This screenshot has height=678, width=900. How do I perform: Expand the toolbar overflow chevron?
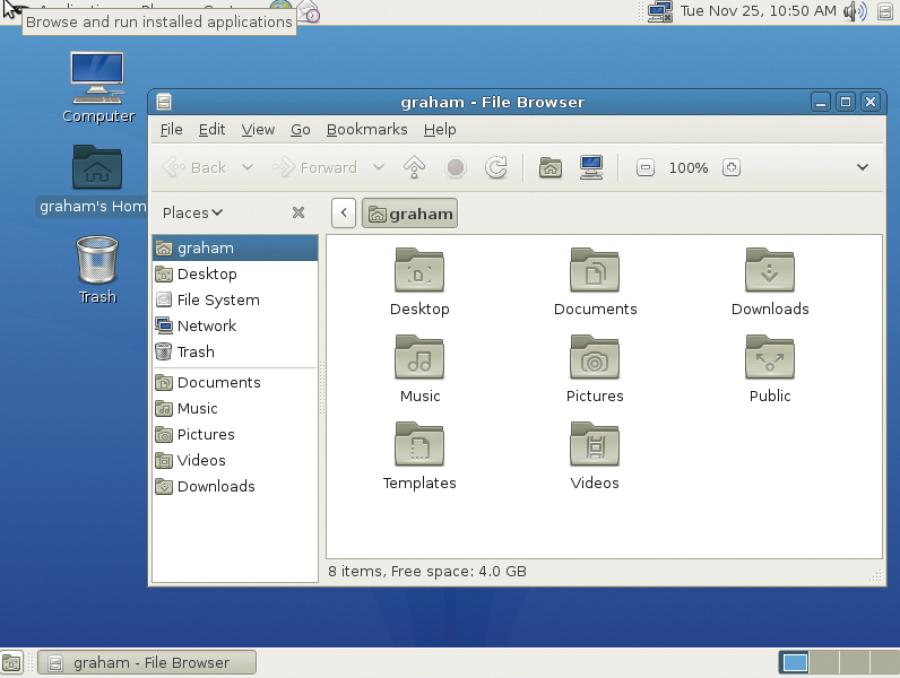(862, 167)
